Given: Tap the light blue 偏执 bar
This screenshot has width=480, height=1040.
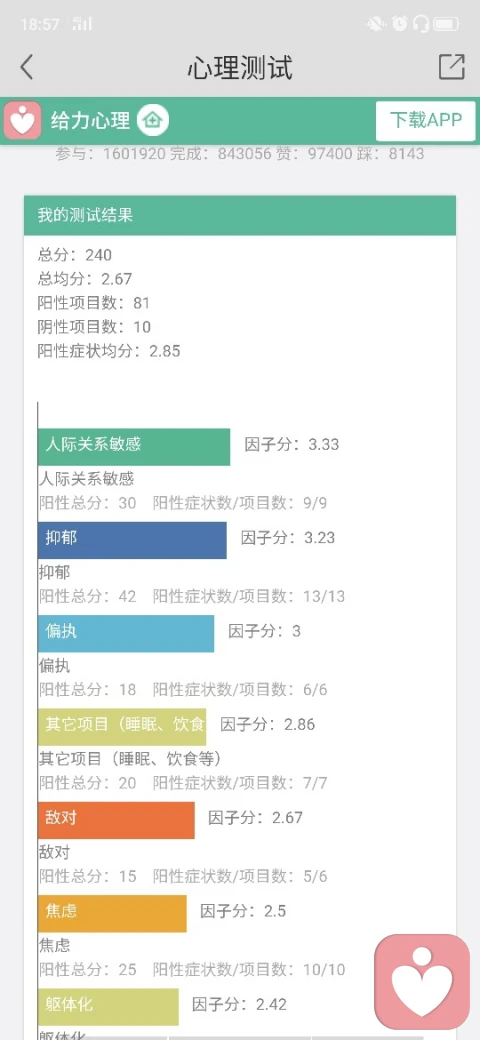Looking at the screenshot, I should [126, 633].
